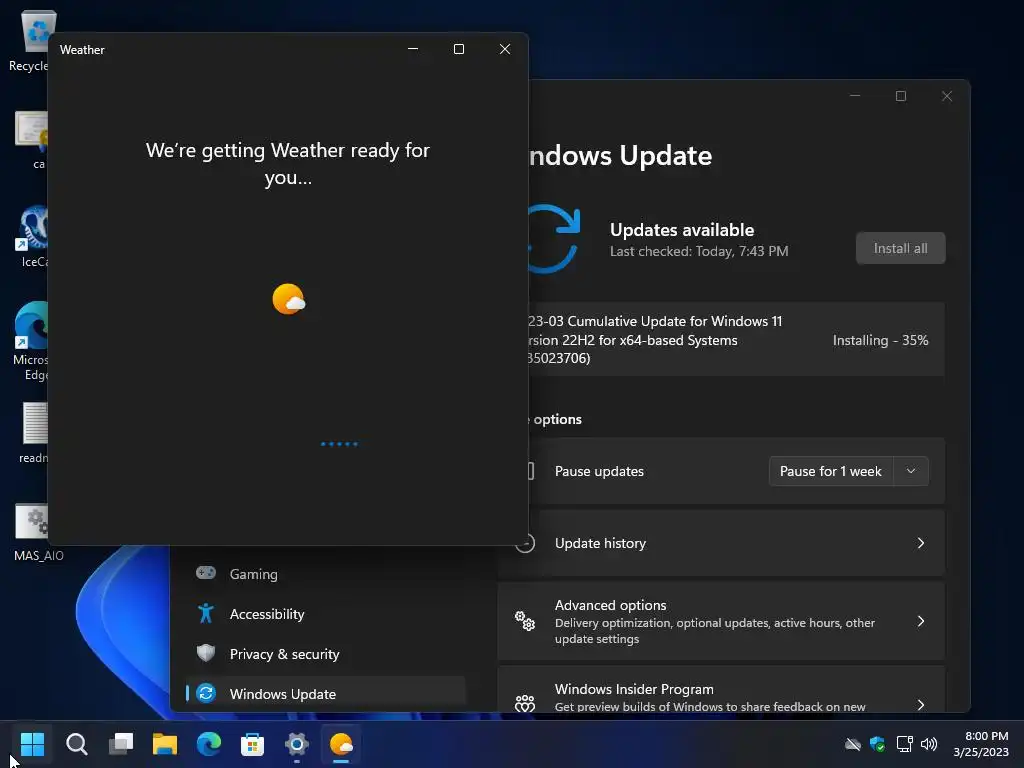Click the Installing - 35% status text
Viewport: 1024px width, 768px height.
[880, 340]
